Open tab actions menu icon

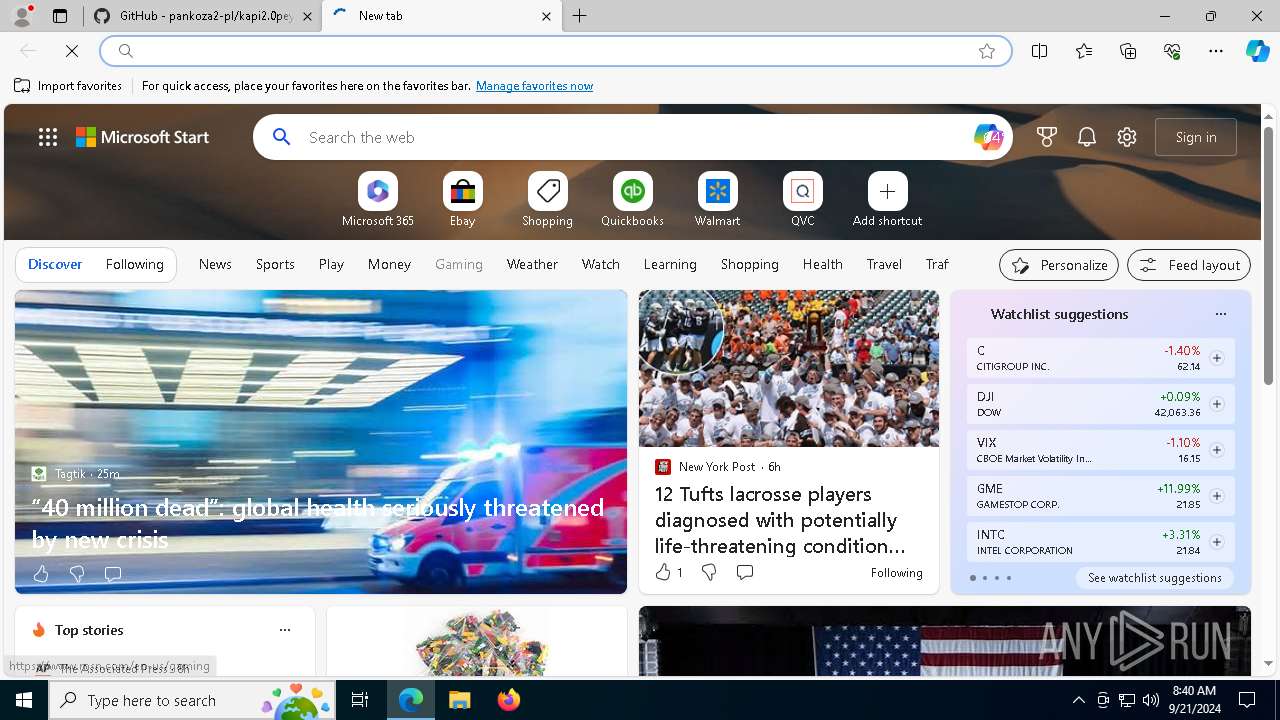(x=60, y=16)
